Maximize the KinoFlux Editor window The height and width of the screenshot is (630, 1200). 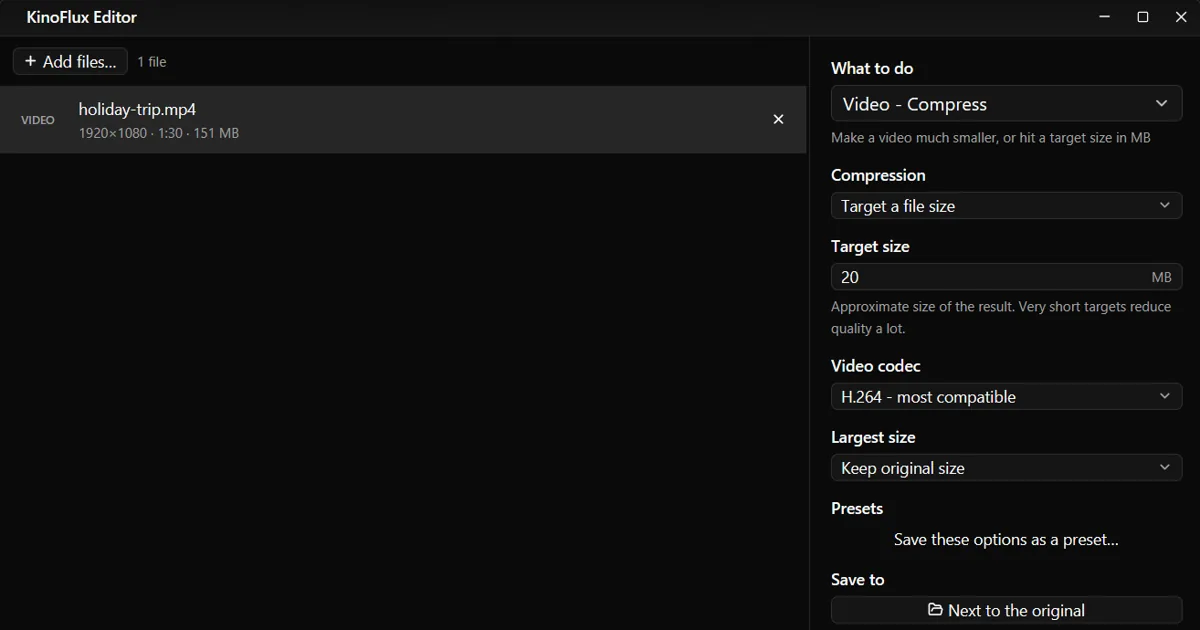[1143, 17]
